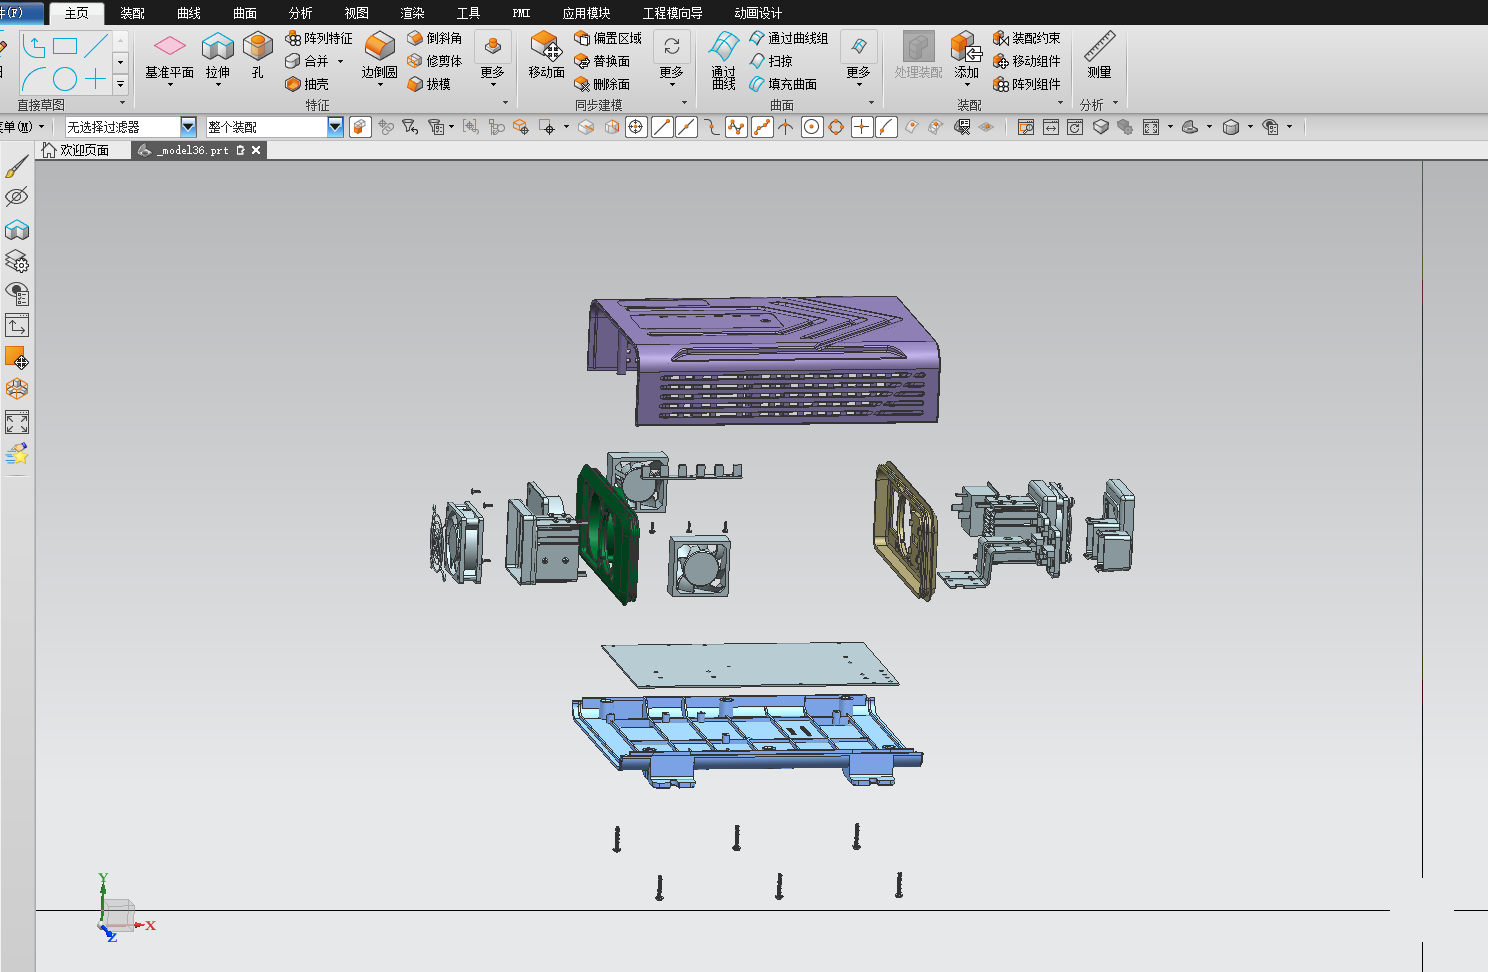Image resolution: width=1488 pixels, height=972 pixels.
Task: Click the paintbrush icon in left sidebar
Action: (17, 166)
